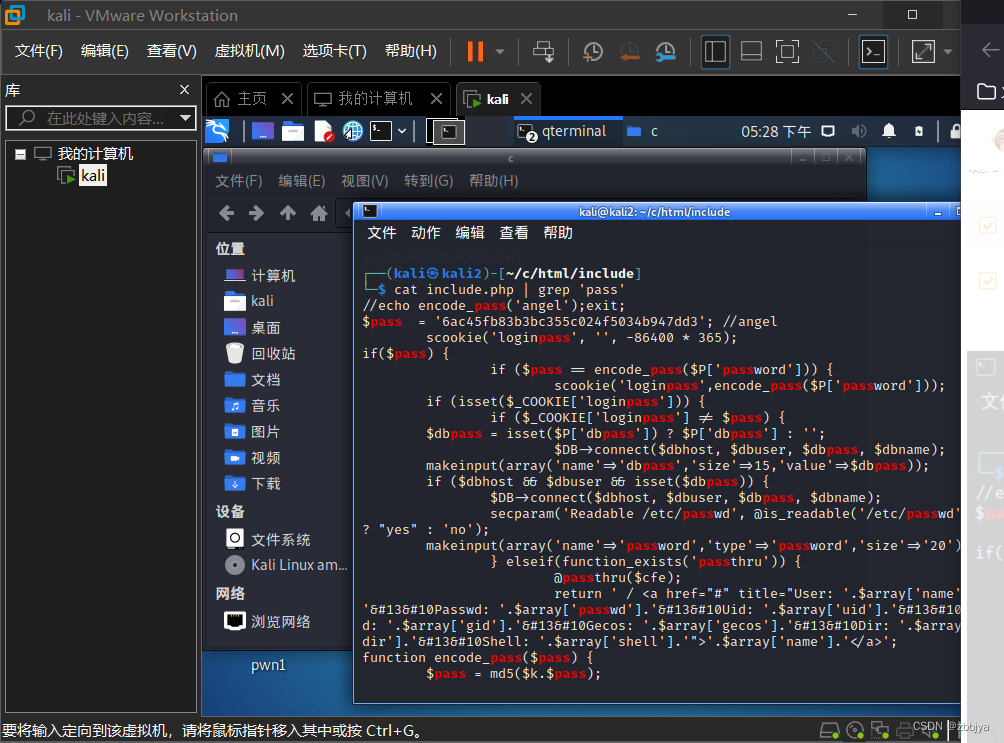The width and height of the screenshot is (1004, 743).
Task: Select the pwn1 file in file manager
Action: (x=268, y=665)
